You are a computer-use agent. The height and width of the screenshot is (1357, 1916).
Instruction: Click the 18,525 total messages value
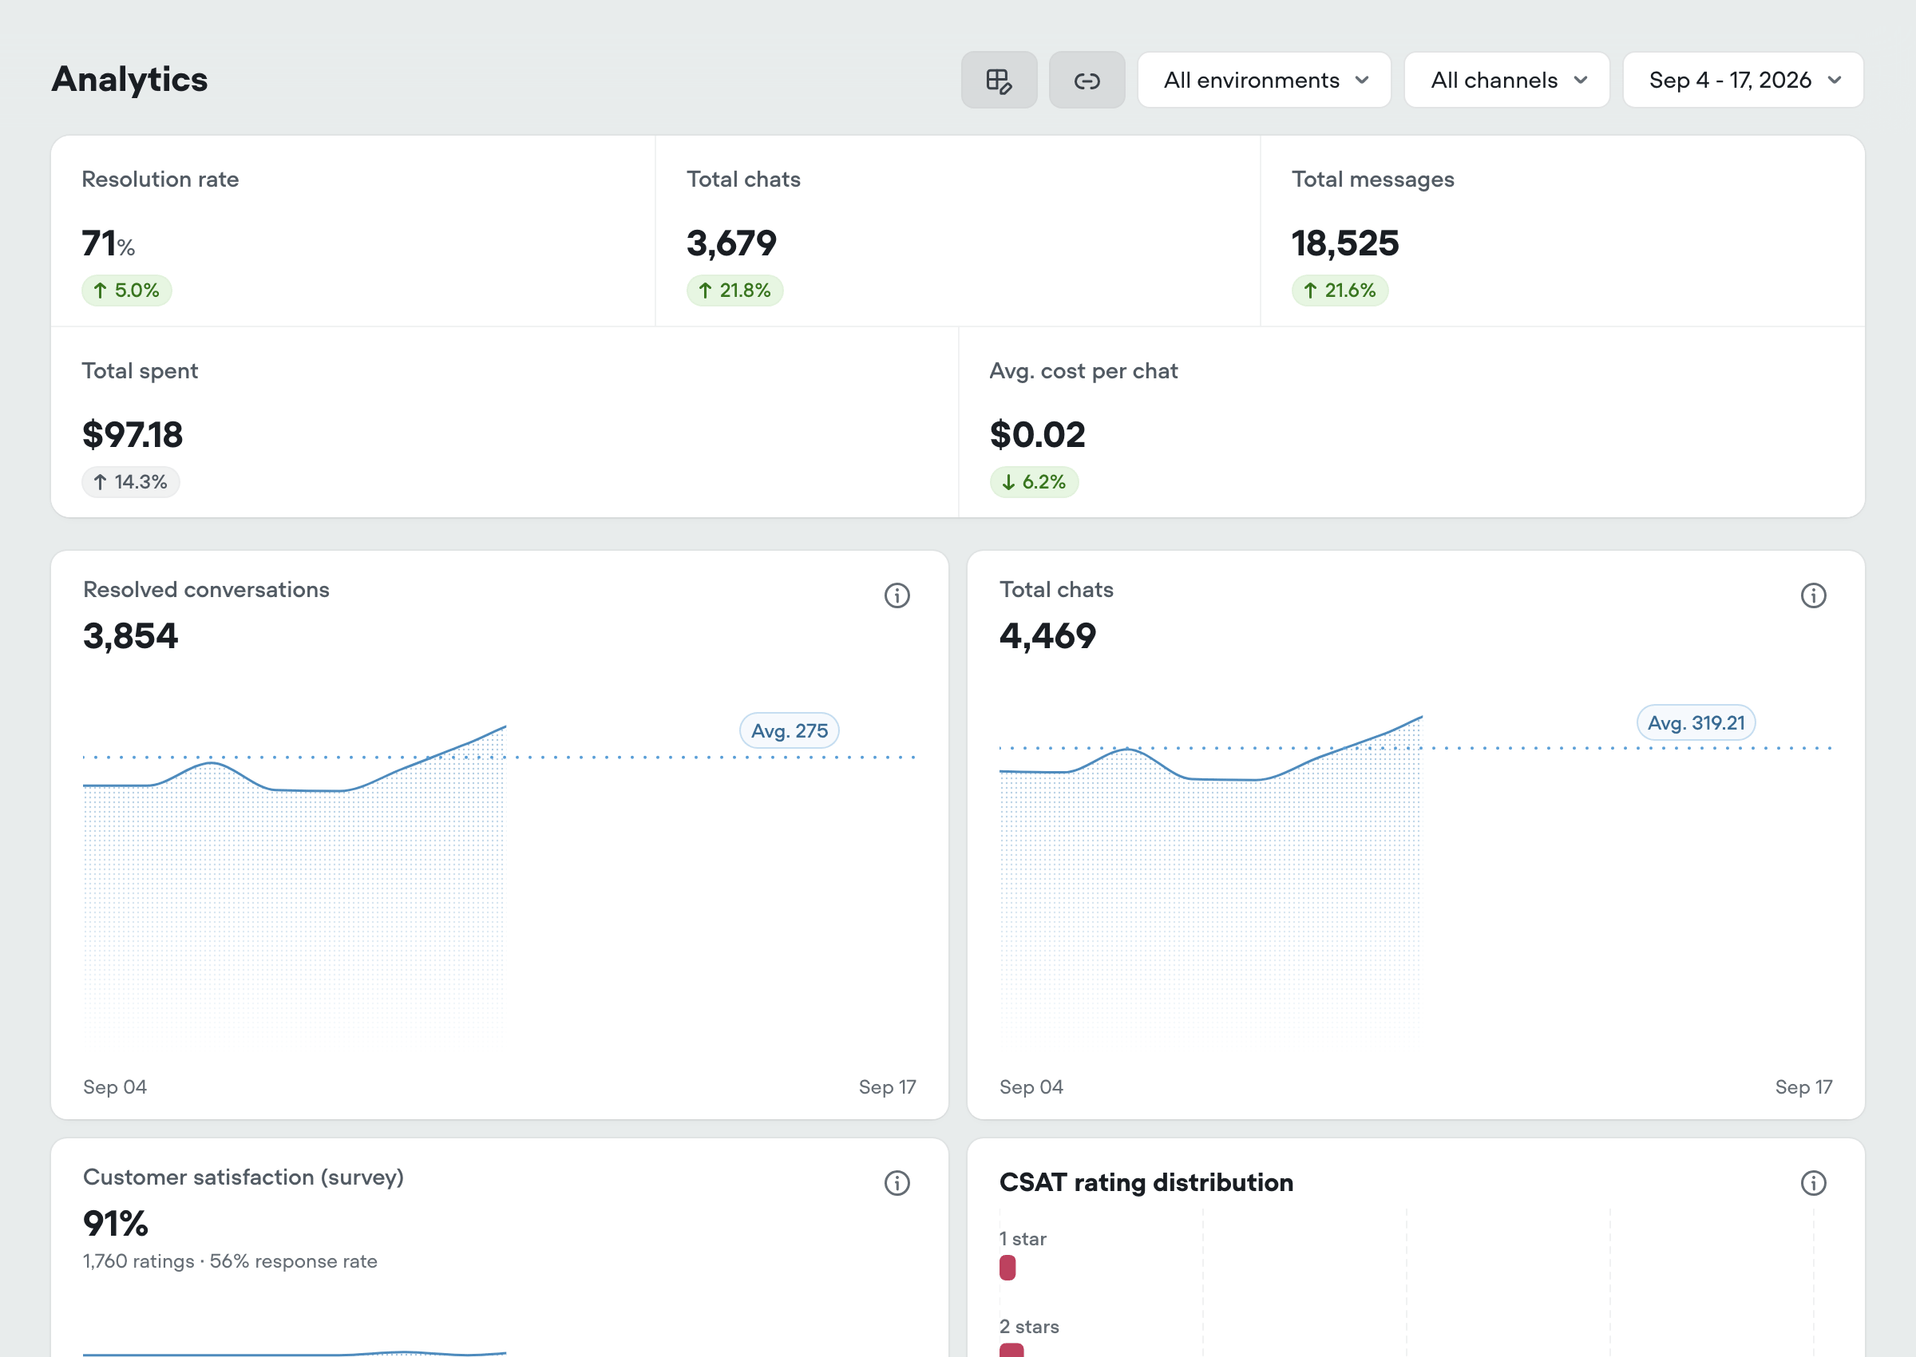1345,243
